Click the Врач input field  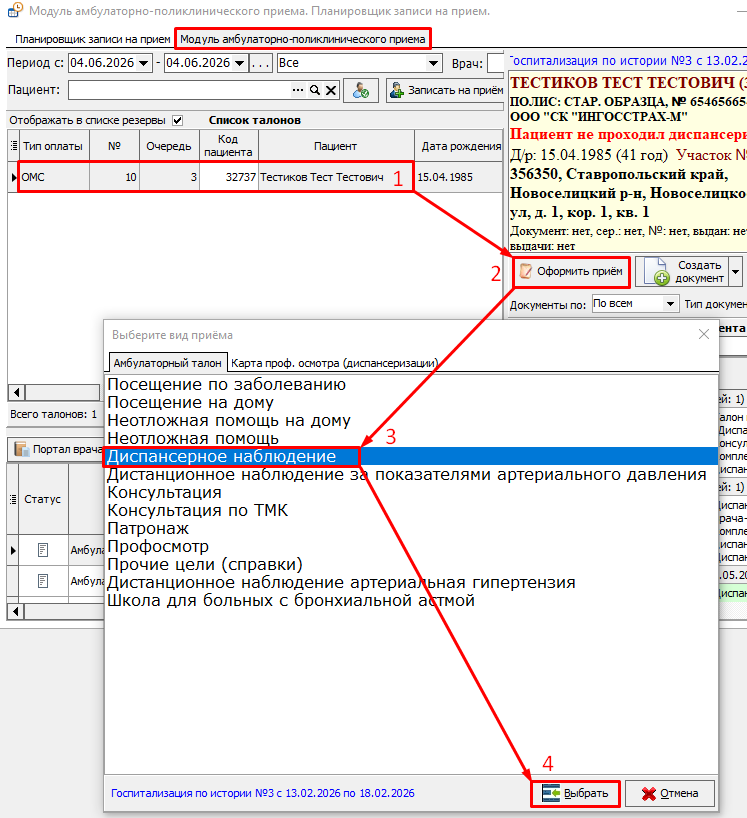495,63
